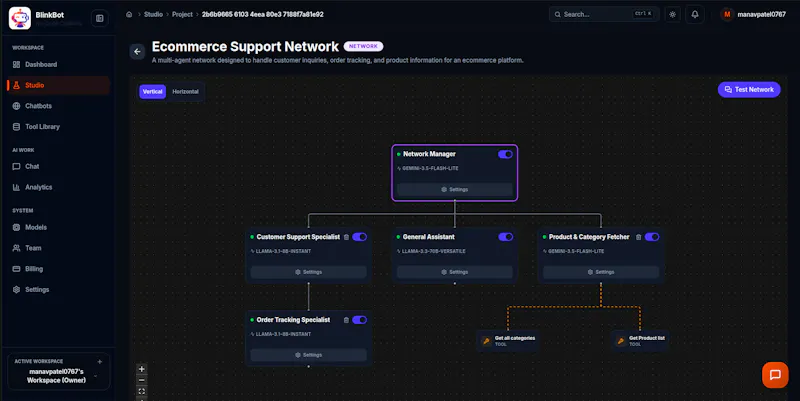The height and width of the screenshot is (401, 800).
Task: Open Network Manager Settings
Action: tap(455, 189)
